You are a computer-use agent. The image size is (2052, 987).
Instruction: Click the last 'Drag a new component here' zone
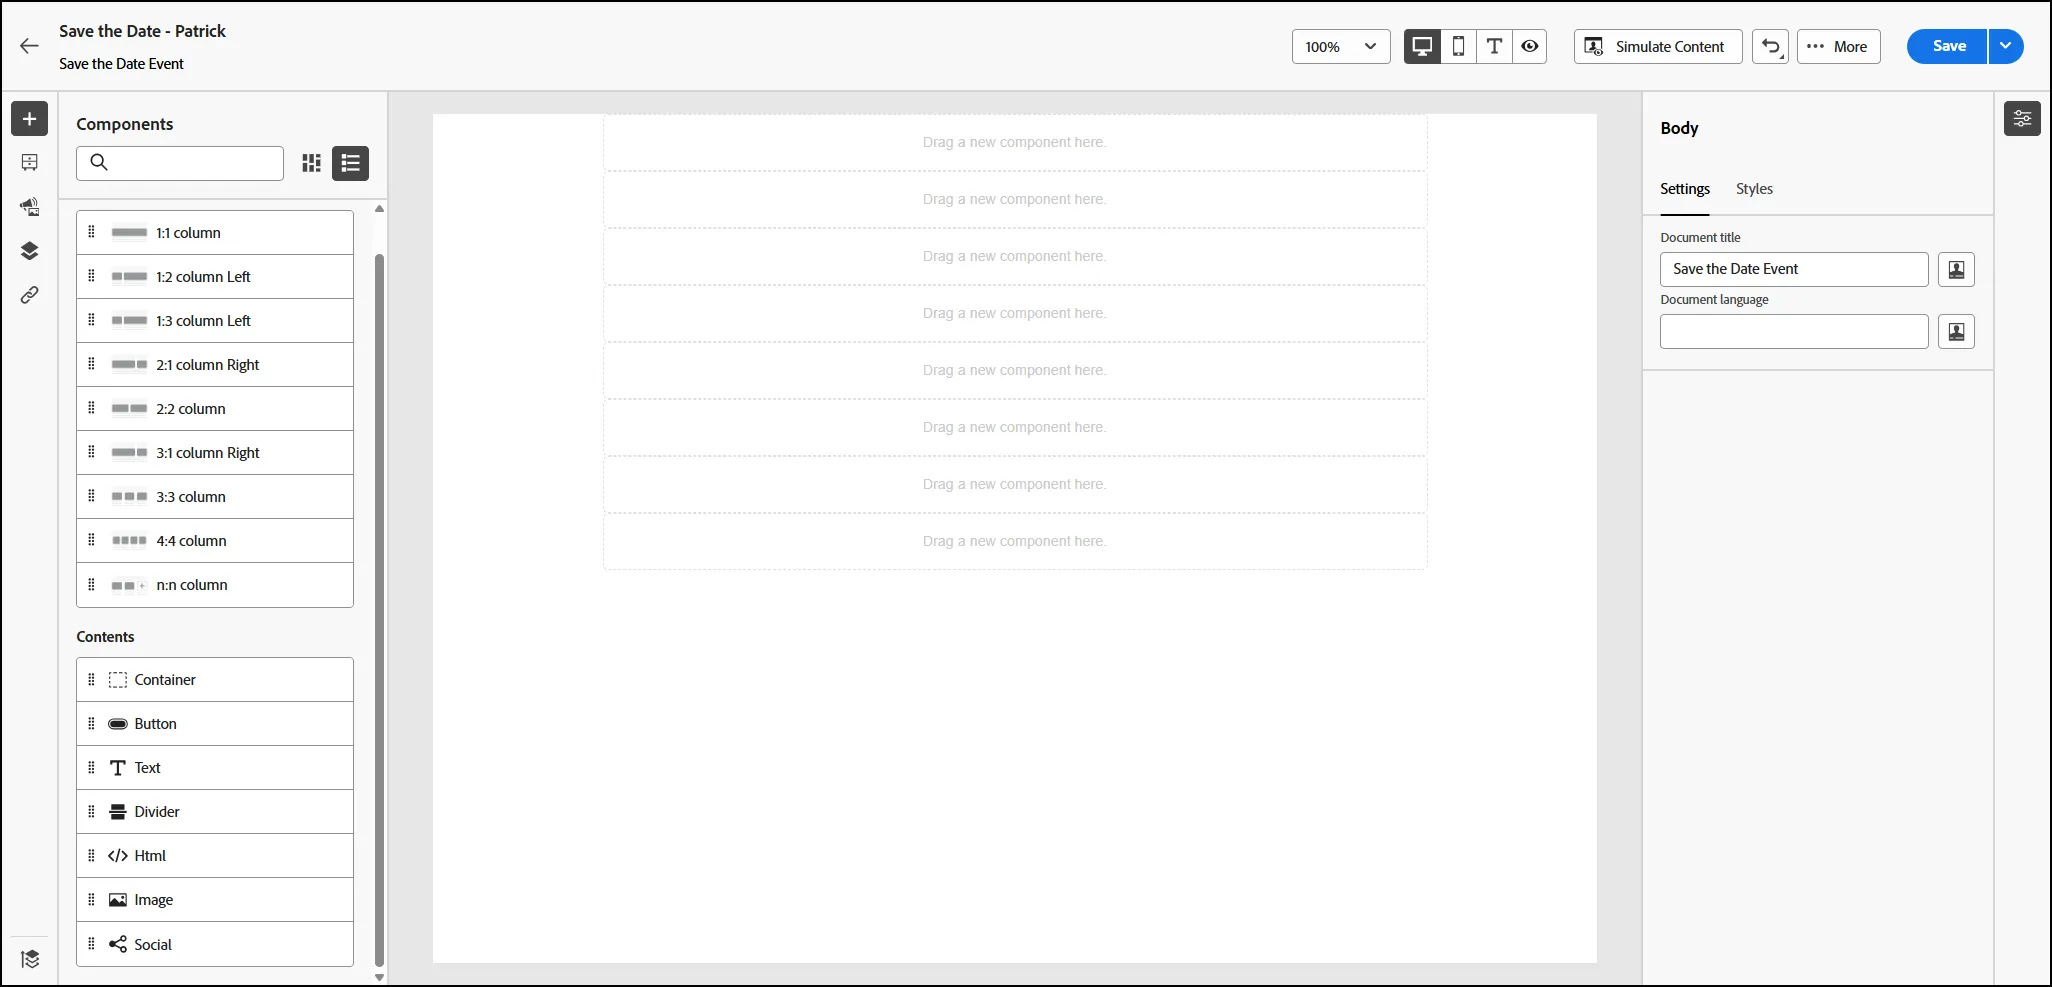pos(1015,541)
